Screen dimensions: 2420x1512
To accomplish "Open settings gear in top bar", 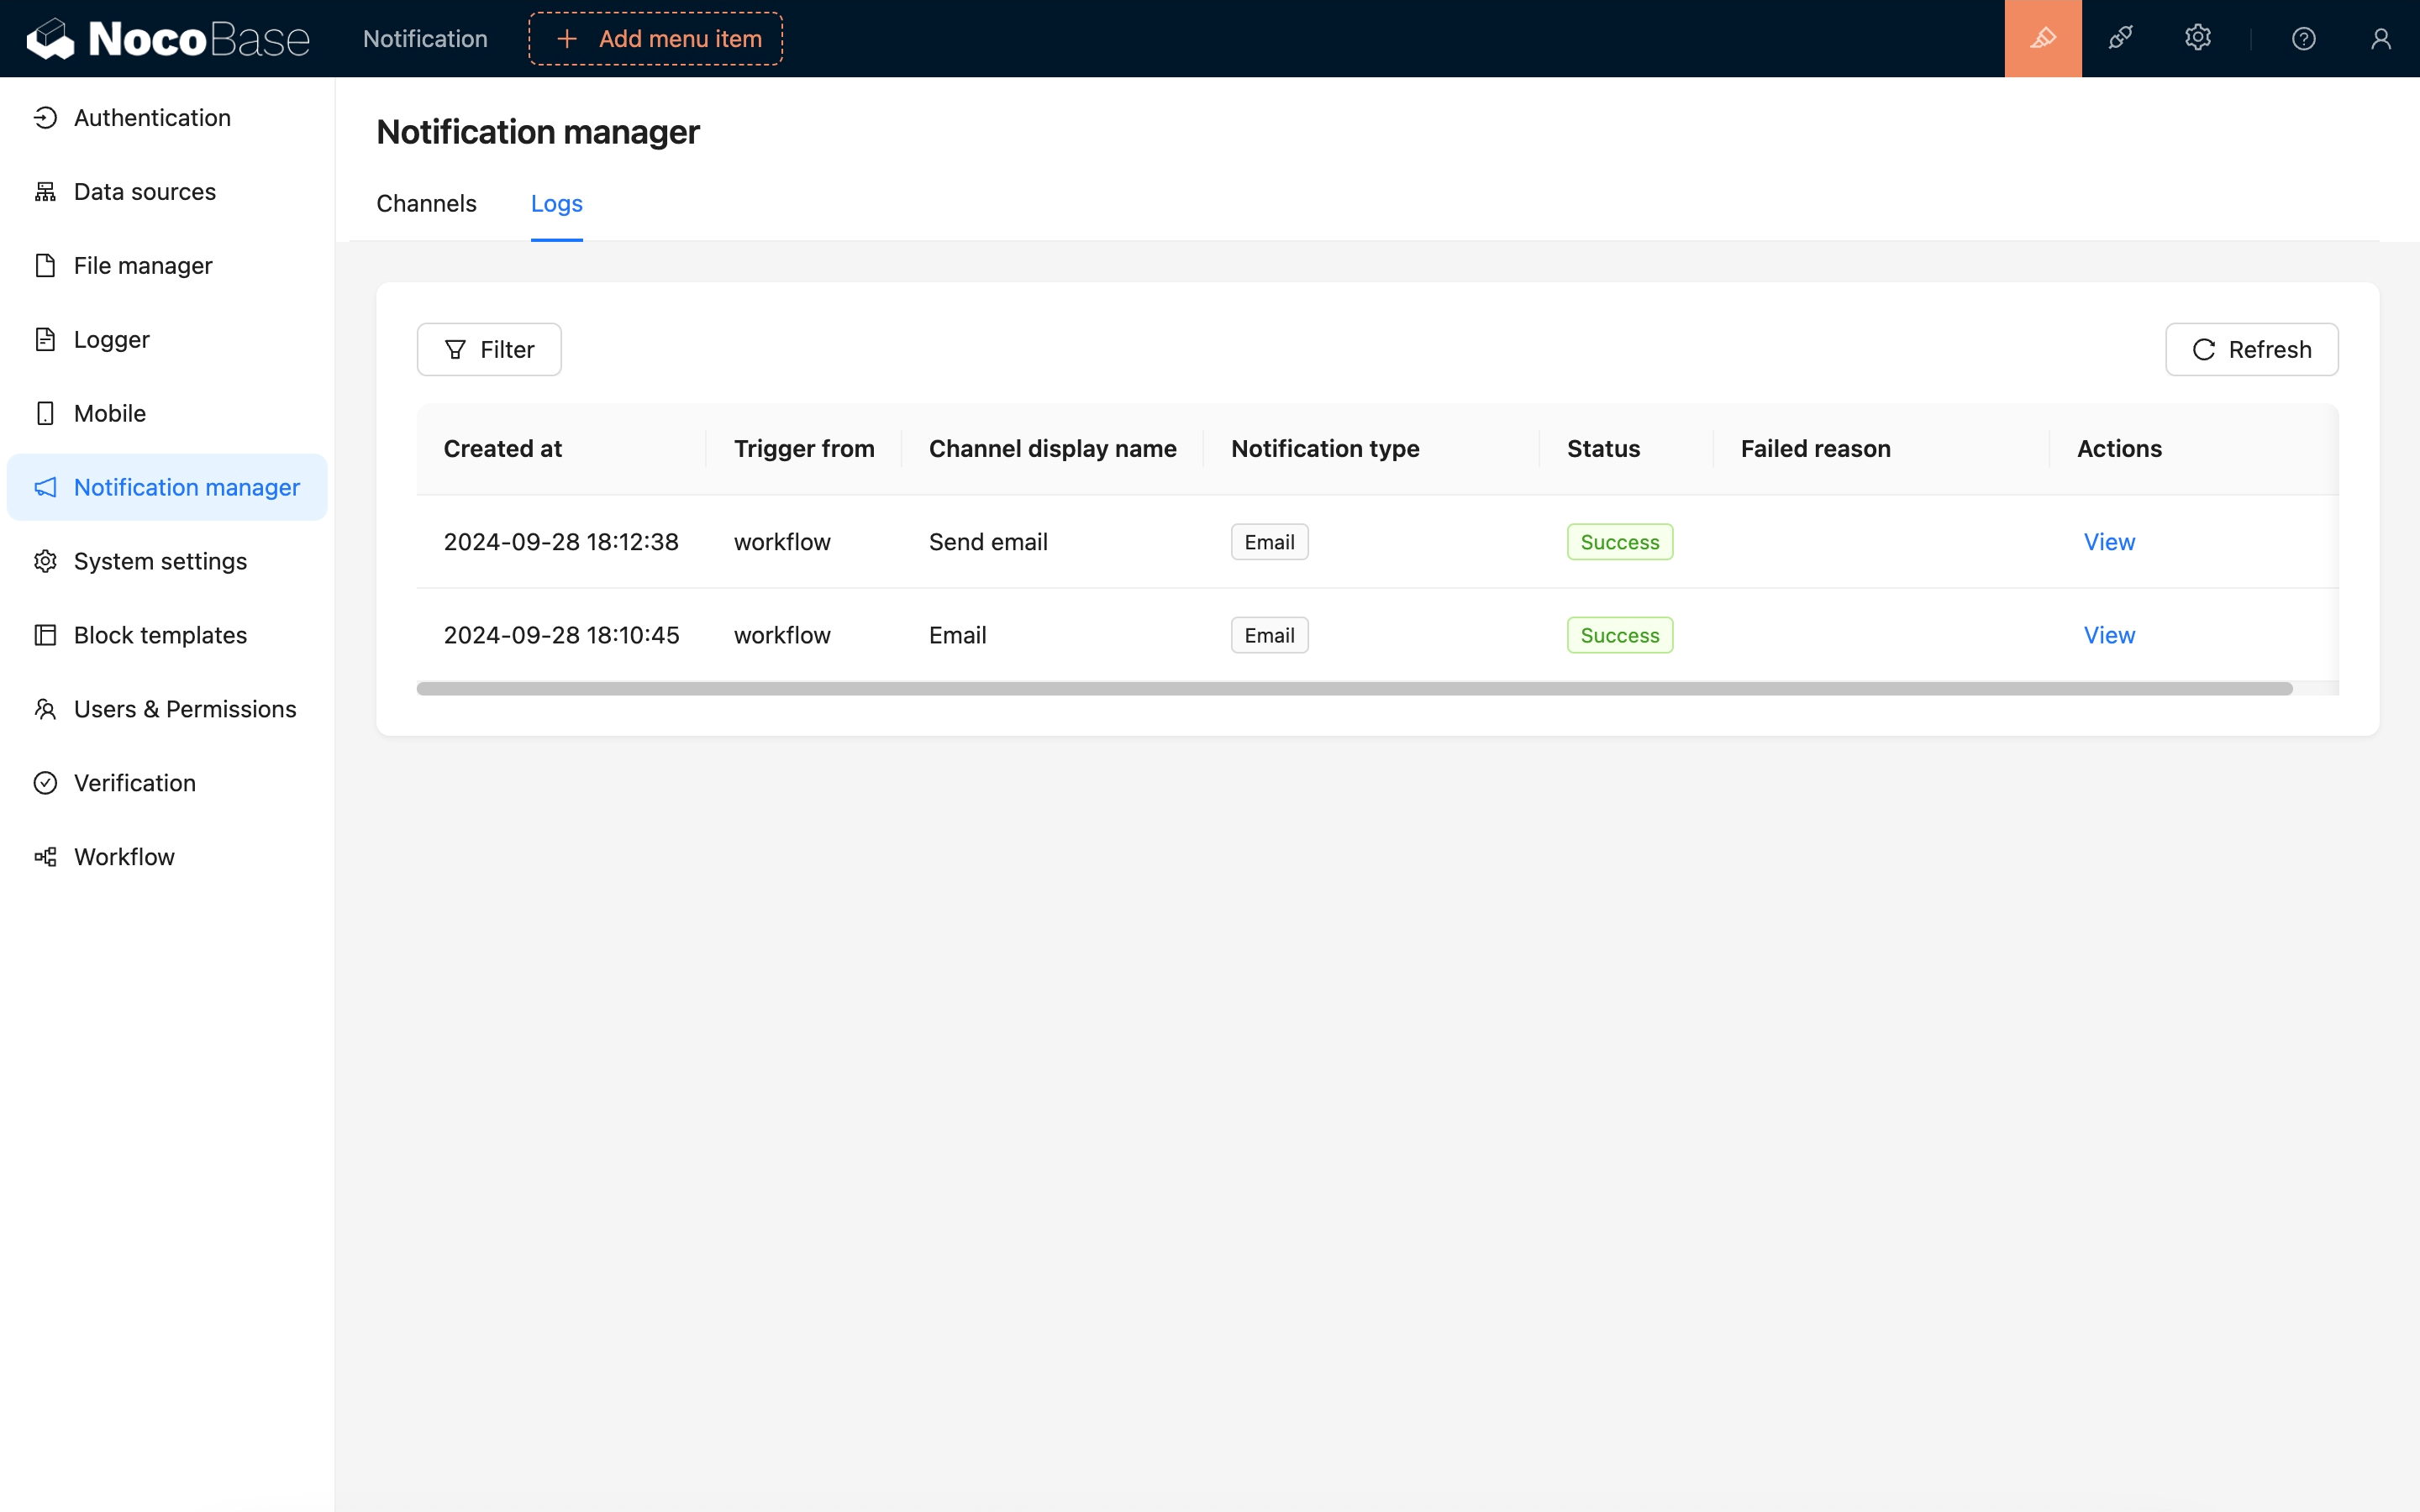I will [x=2197, y=39].
